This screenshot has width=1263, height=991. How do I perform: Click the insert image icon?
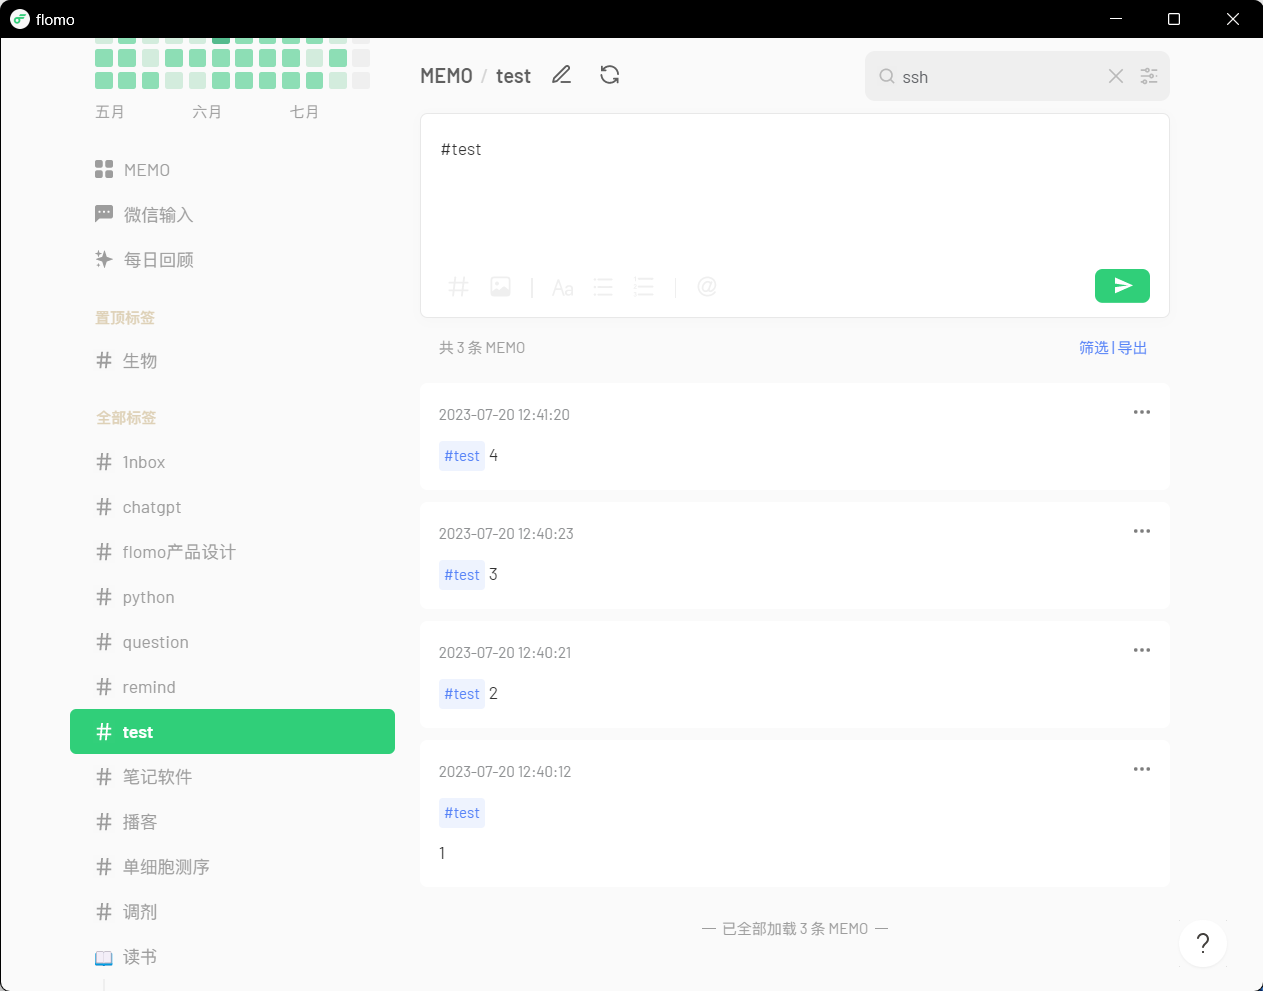[500, 287]
